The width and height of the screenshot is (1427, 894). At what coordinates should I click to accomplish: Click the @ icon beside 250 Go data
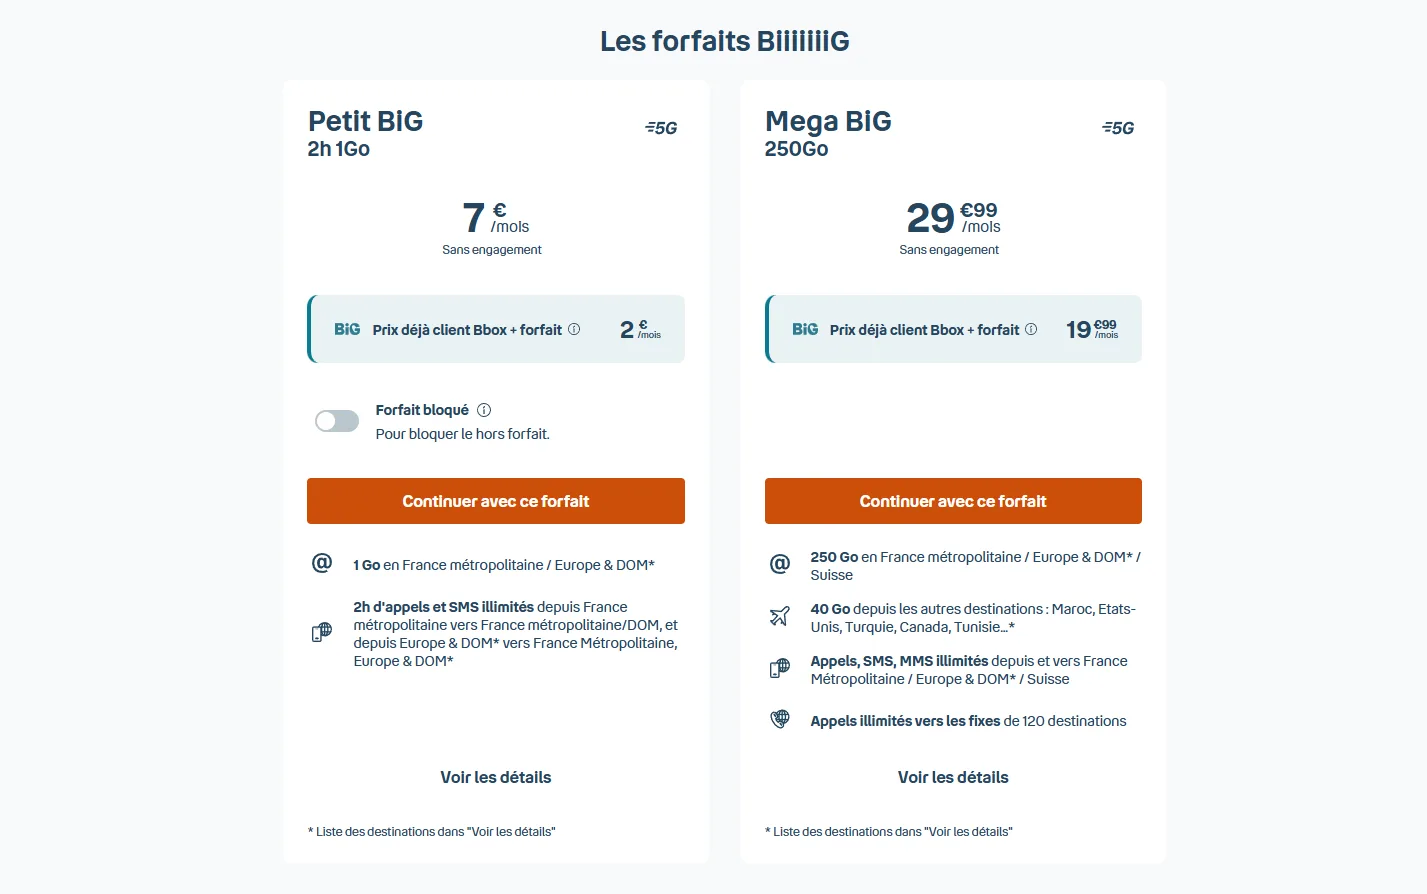point(780,565)
